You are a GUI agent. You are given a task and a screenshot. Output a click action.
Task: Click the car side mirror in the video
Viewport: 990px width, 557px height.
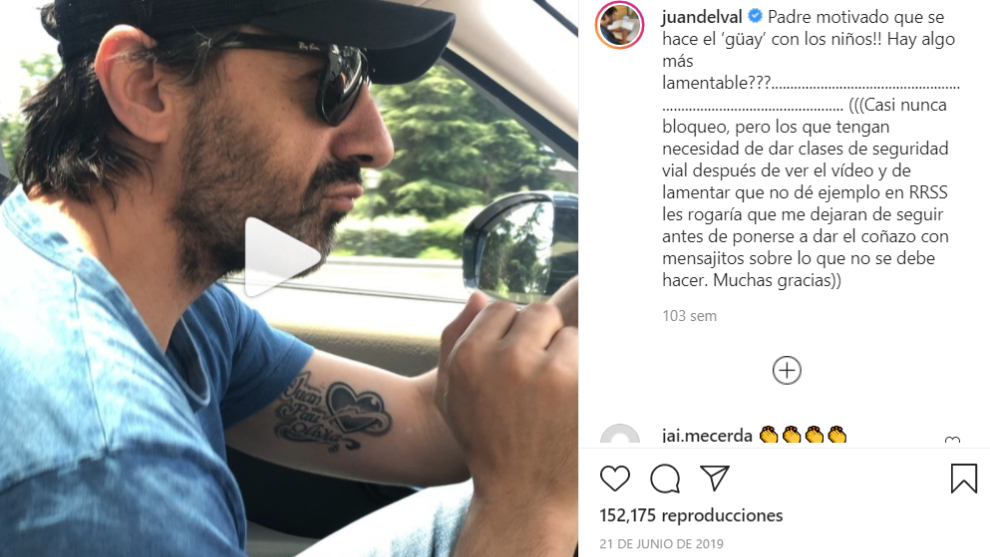point(519,245)
